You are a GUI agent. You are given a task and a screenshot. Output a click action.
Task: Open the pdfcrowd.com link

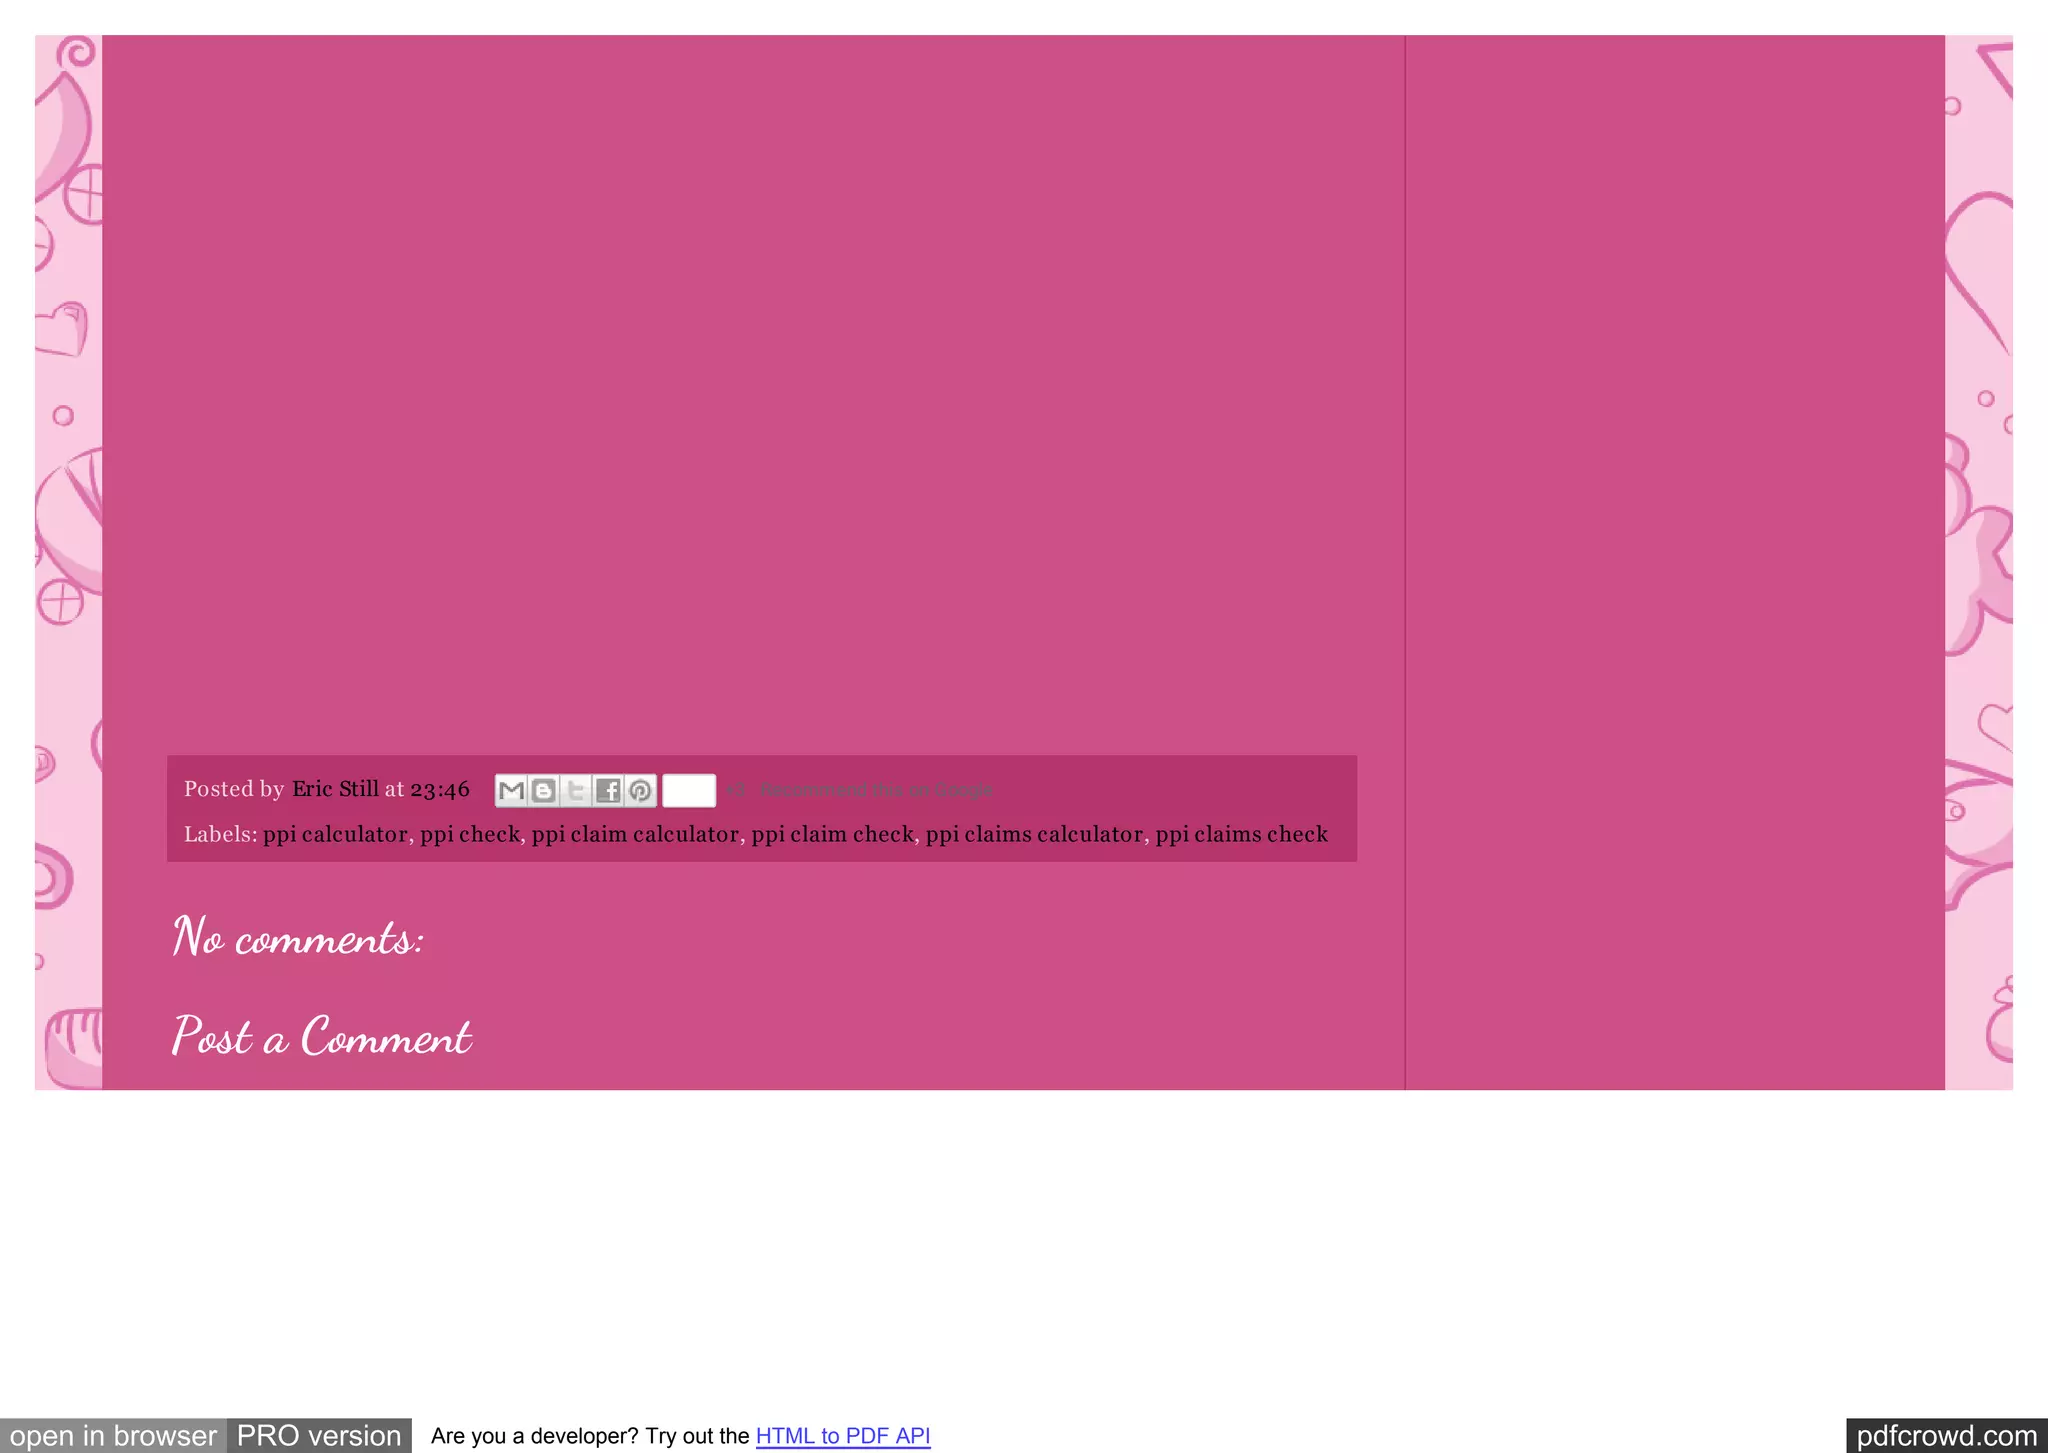(x=1946, y=1436)
